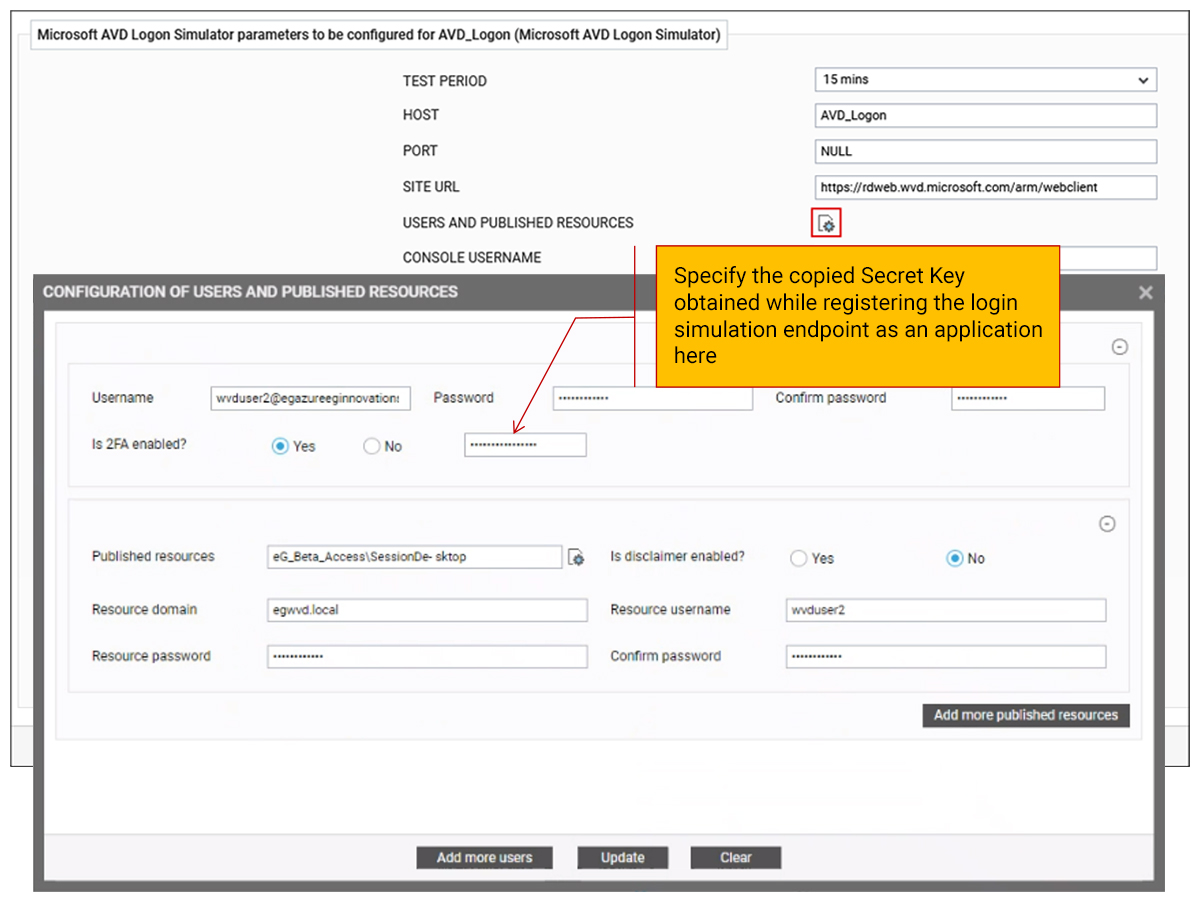Open the Users and Published Resources configuration icon

pos(826,223)
